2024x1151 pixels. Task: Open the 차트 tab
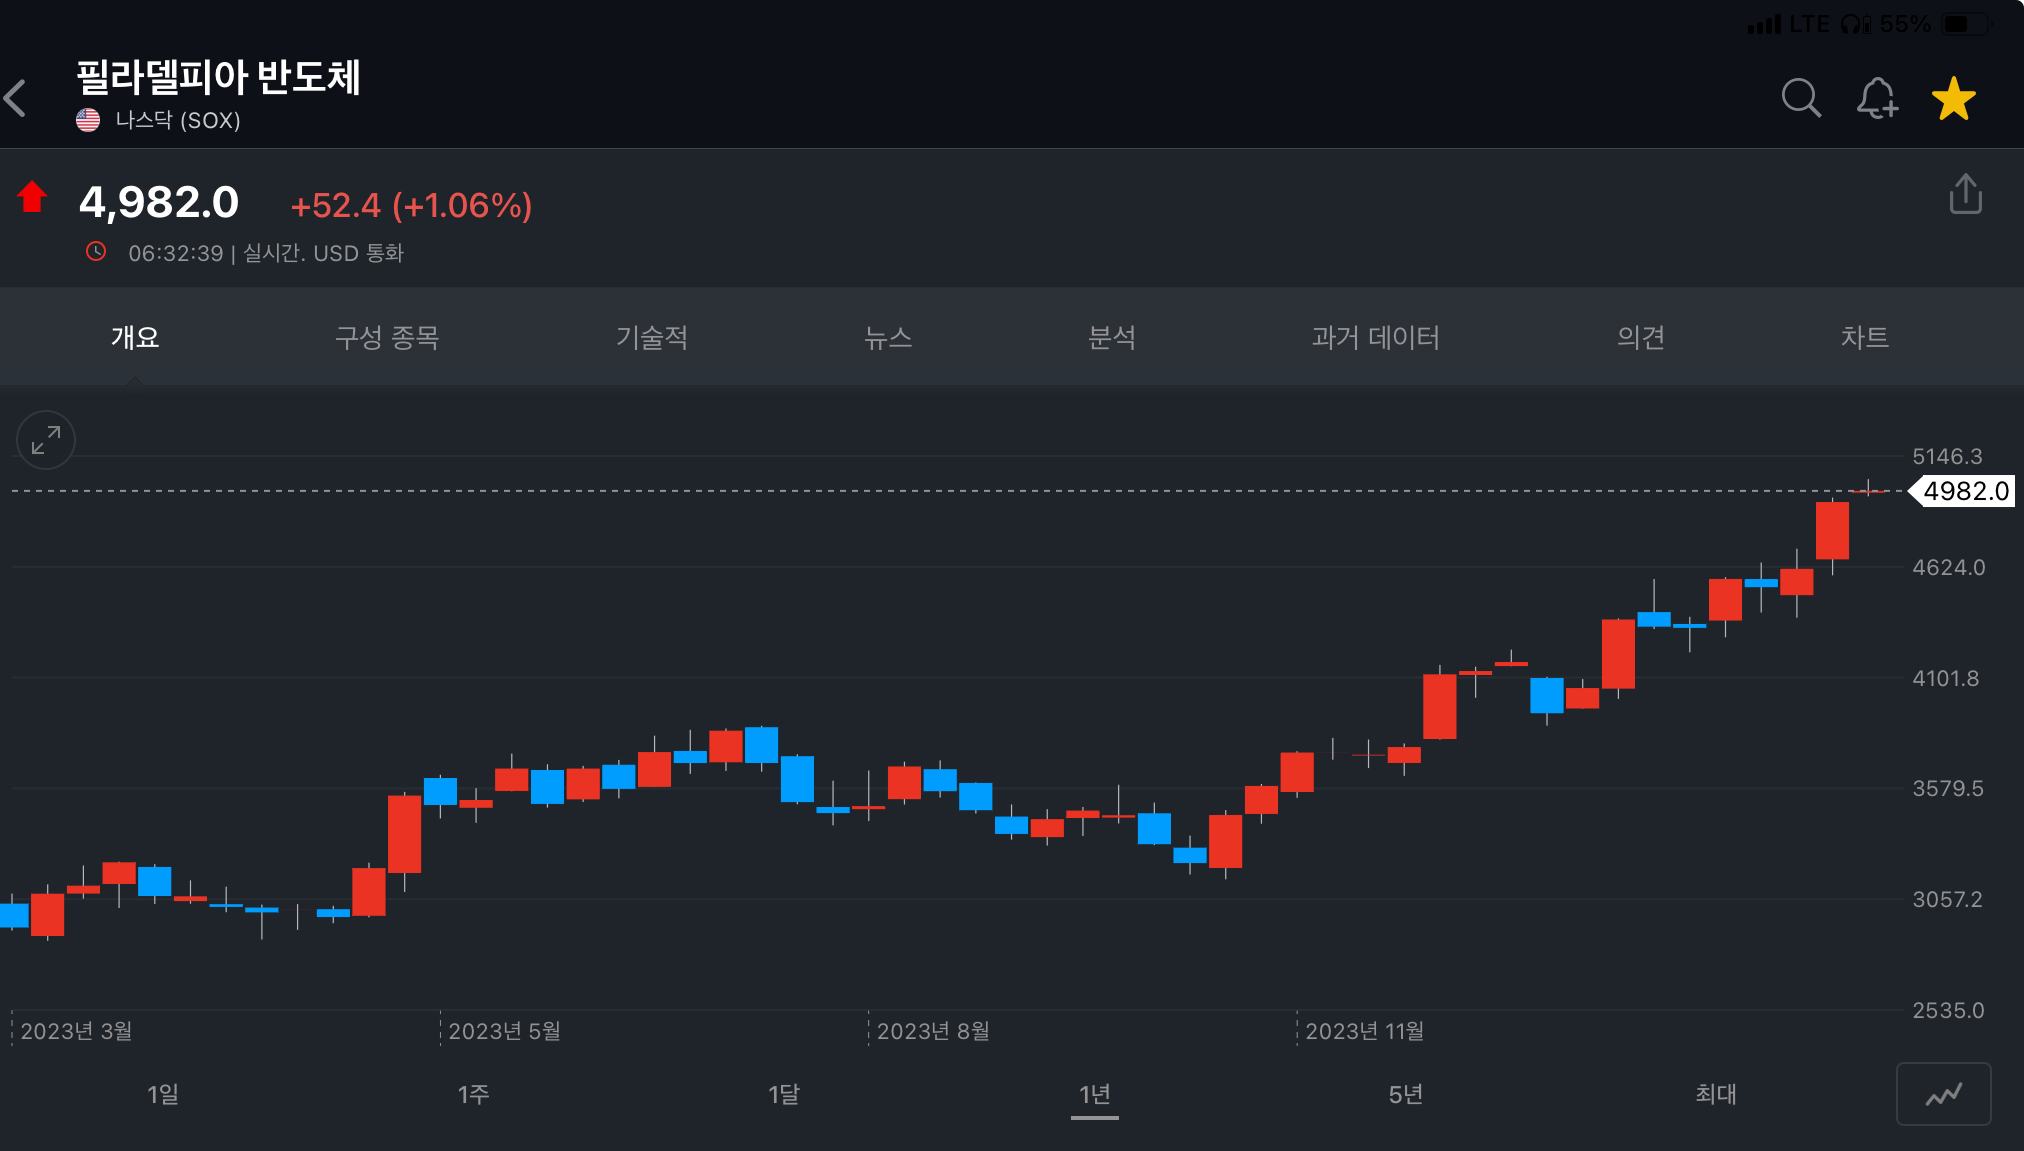[1865, 337]
